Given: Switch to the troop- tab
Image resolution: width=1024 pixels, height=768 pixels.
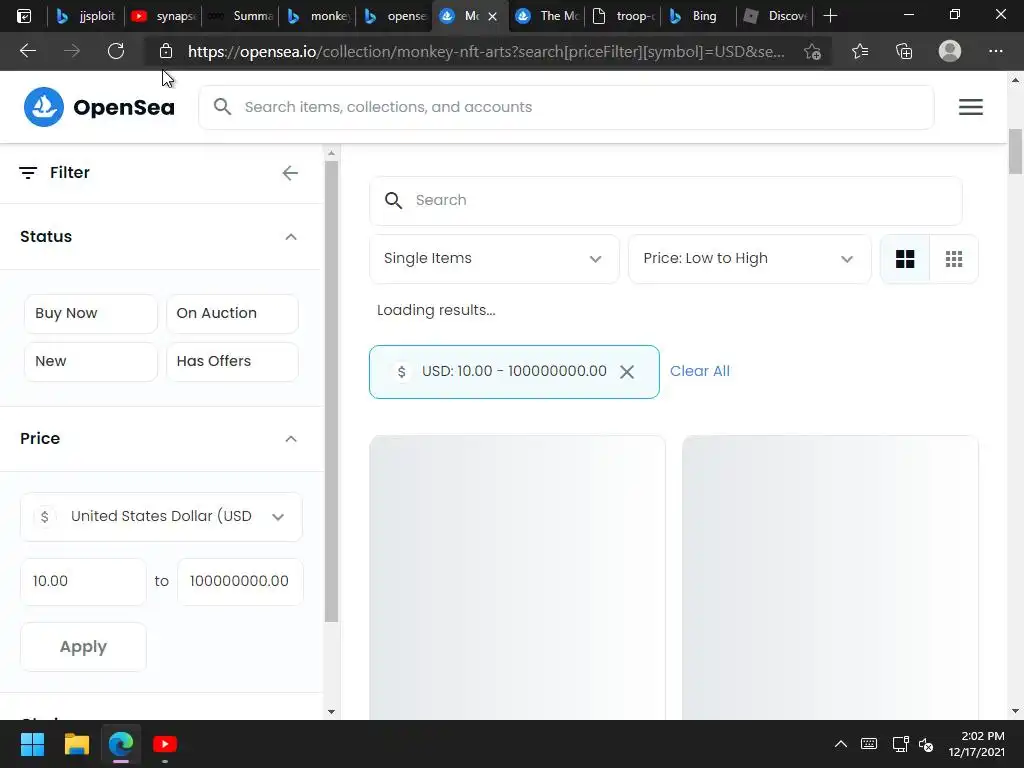Looking at the screenshot, I should tap(624, 16).
